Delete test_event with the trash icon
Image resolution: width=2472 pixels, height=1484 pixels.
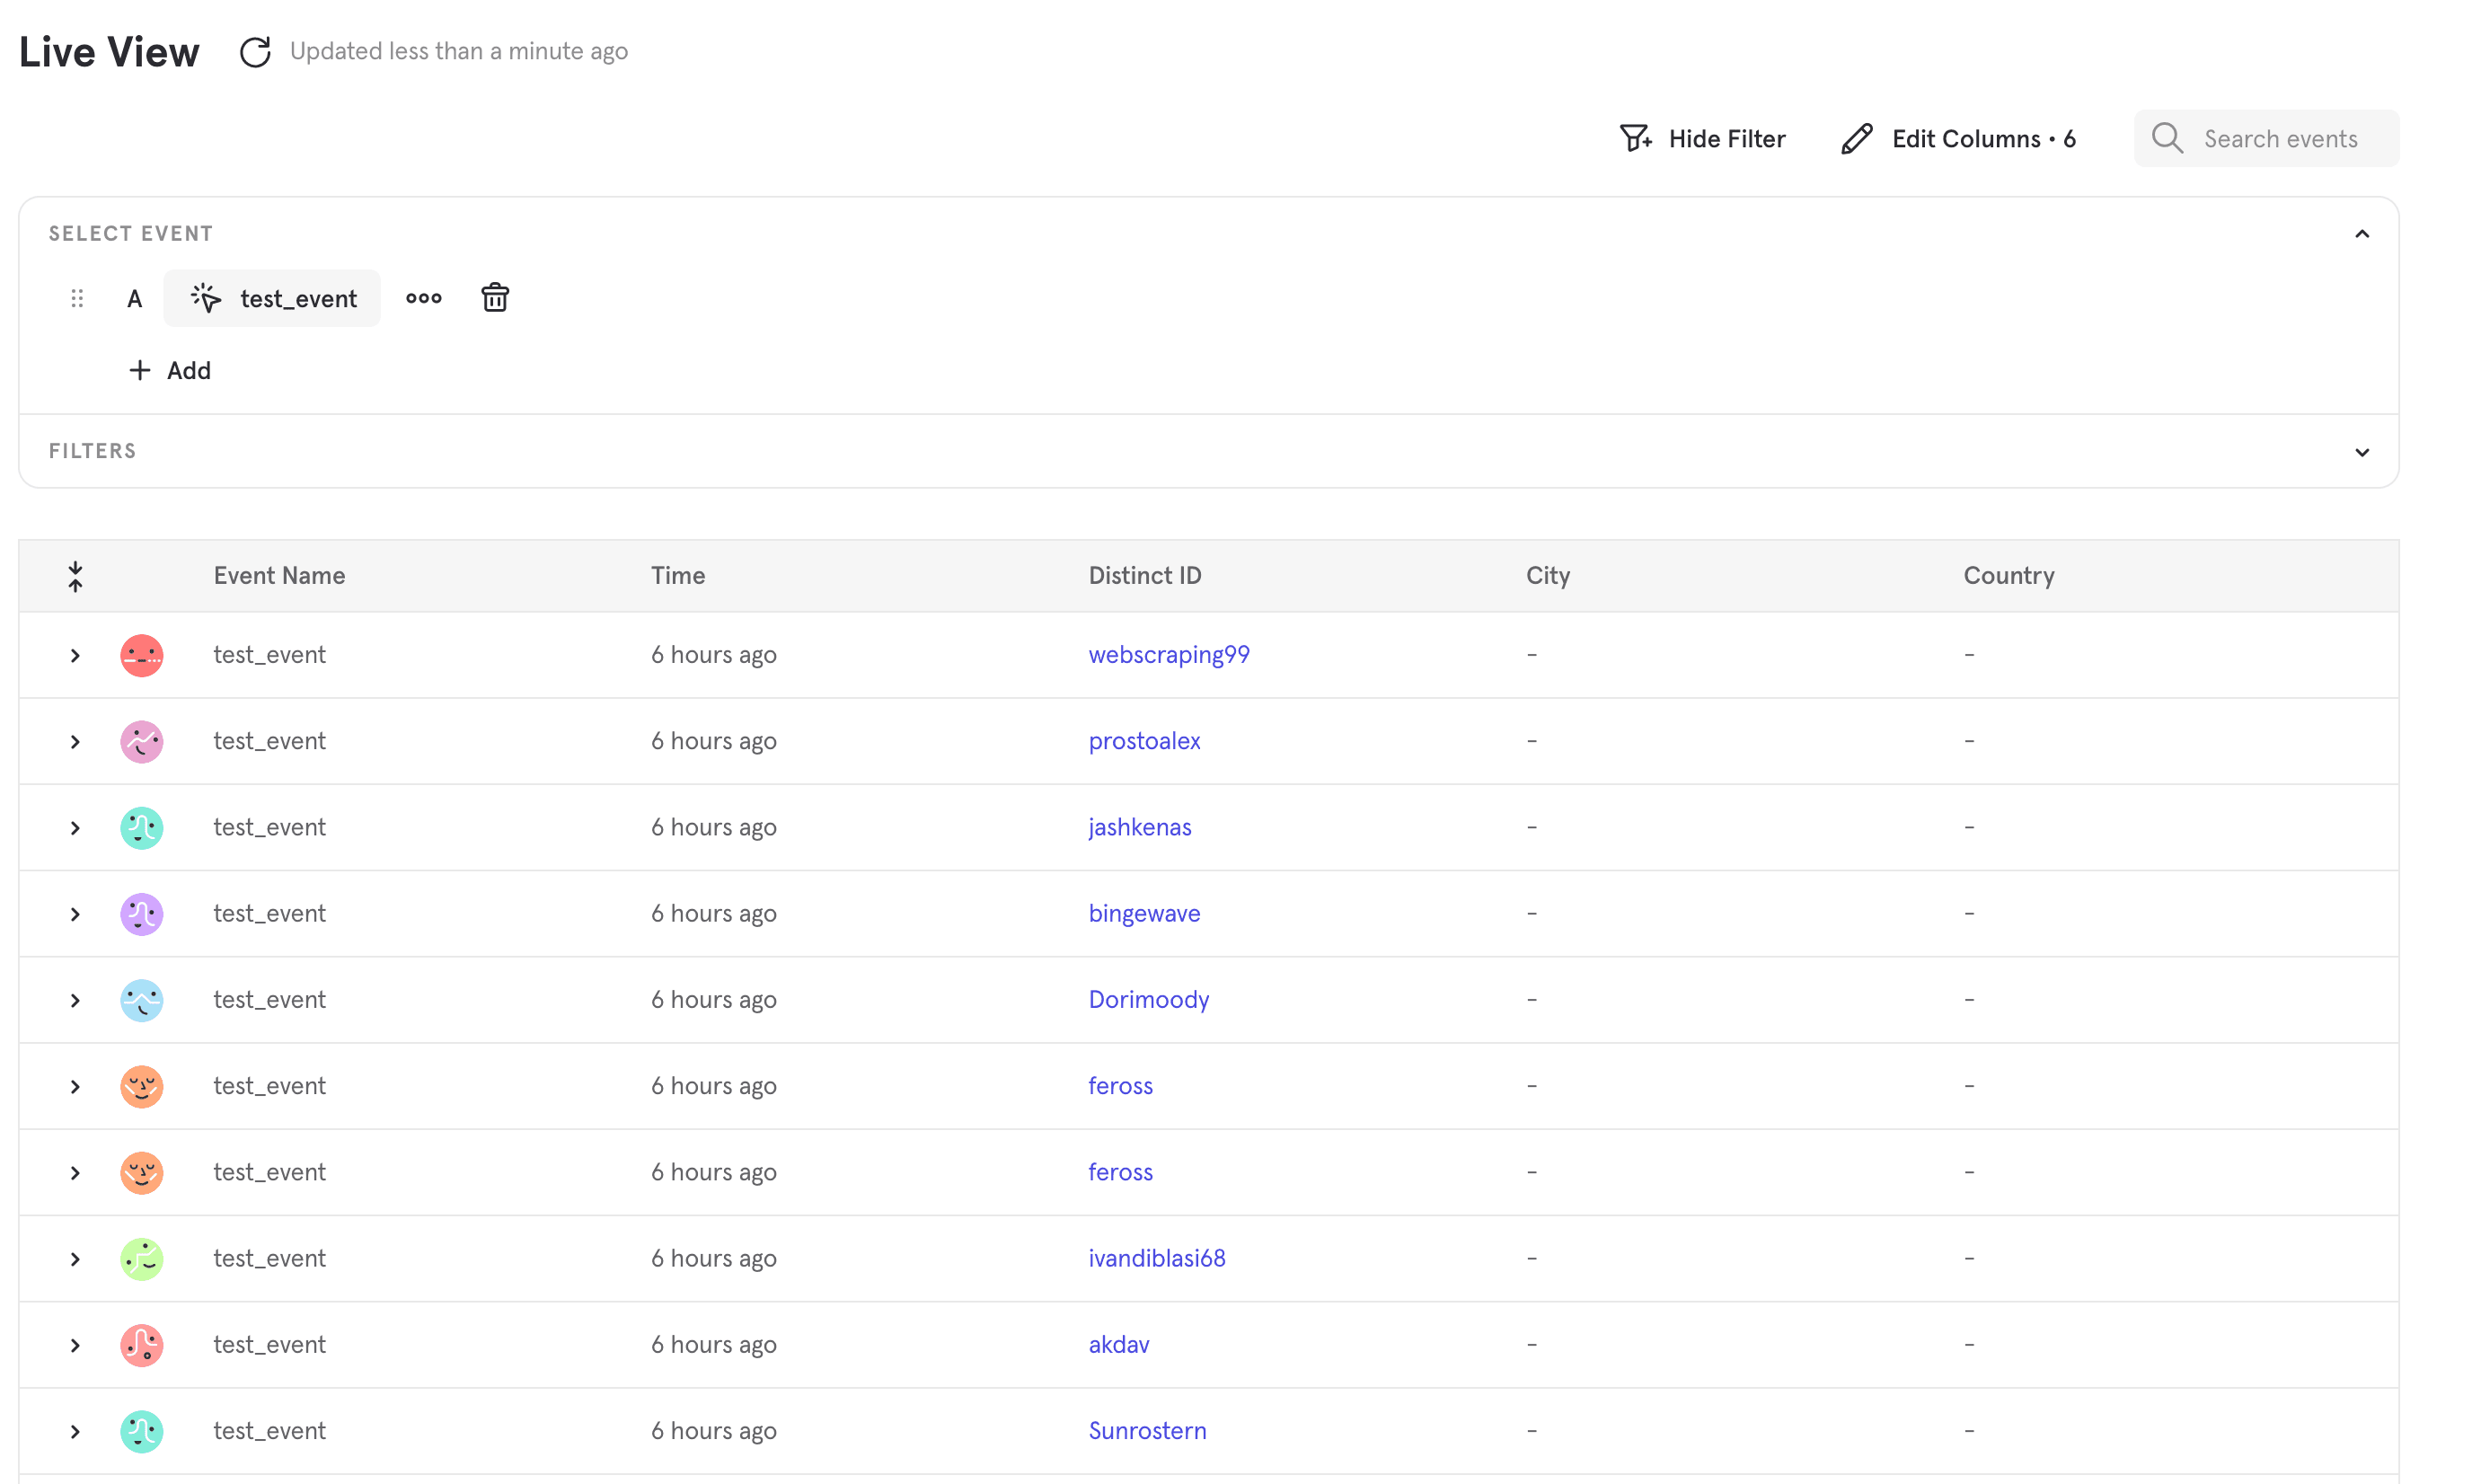(x=495, y=298)
